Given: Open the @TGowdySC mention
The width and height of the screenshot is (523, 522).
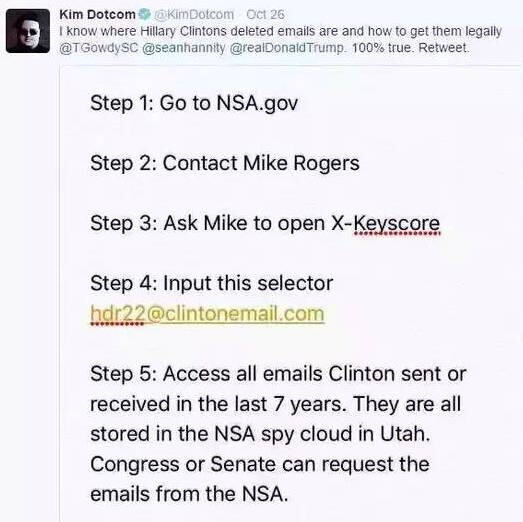Looking at the screenshot, I should click(99, 48).
